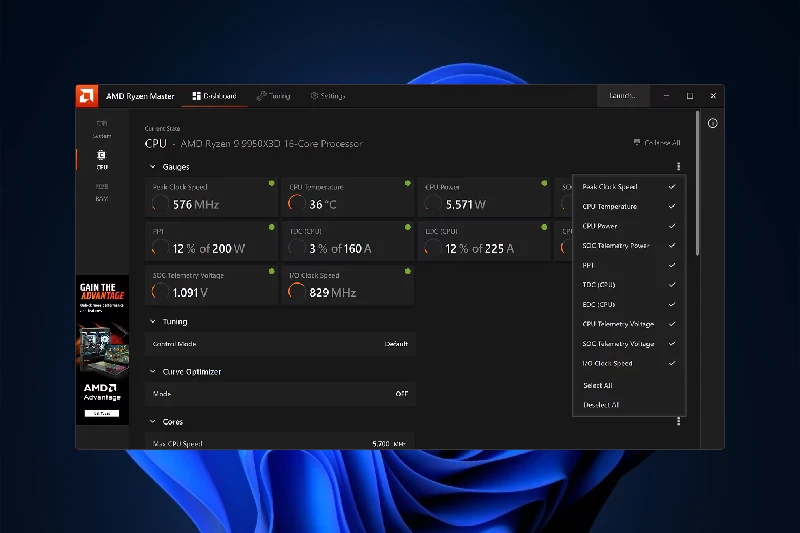Click the I/O Clock Speed gauge dial
Viewport: 800px width, 533px height.
[296, 292]
